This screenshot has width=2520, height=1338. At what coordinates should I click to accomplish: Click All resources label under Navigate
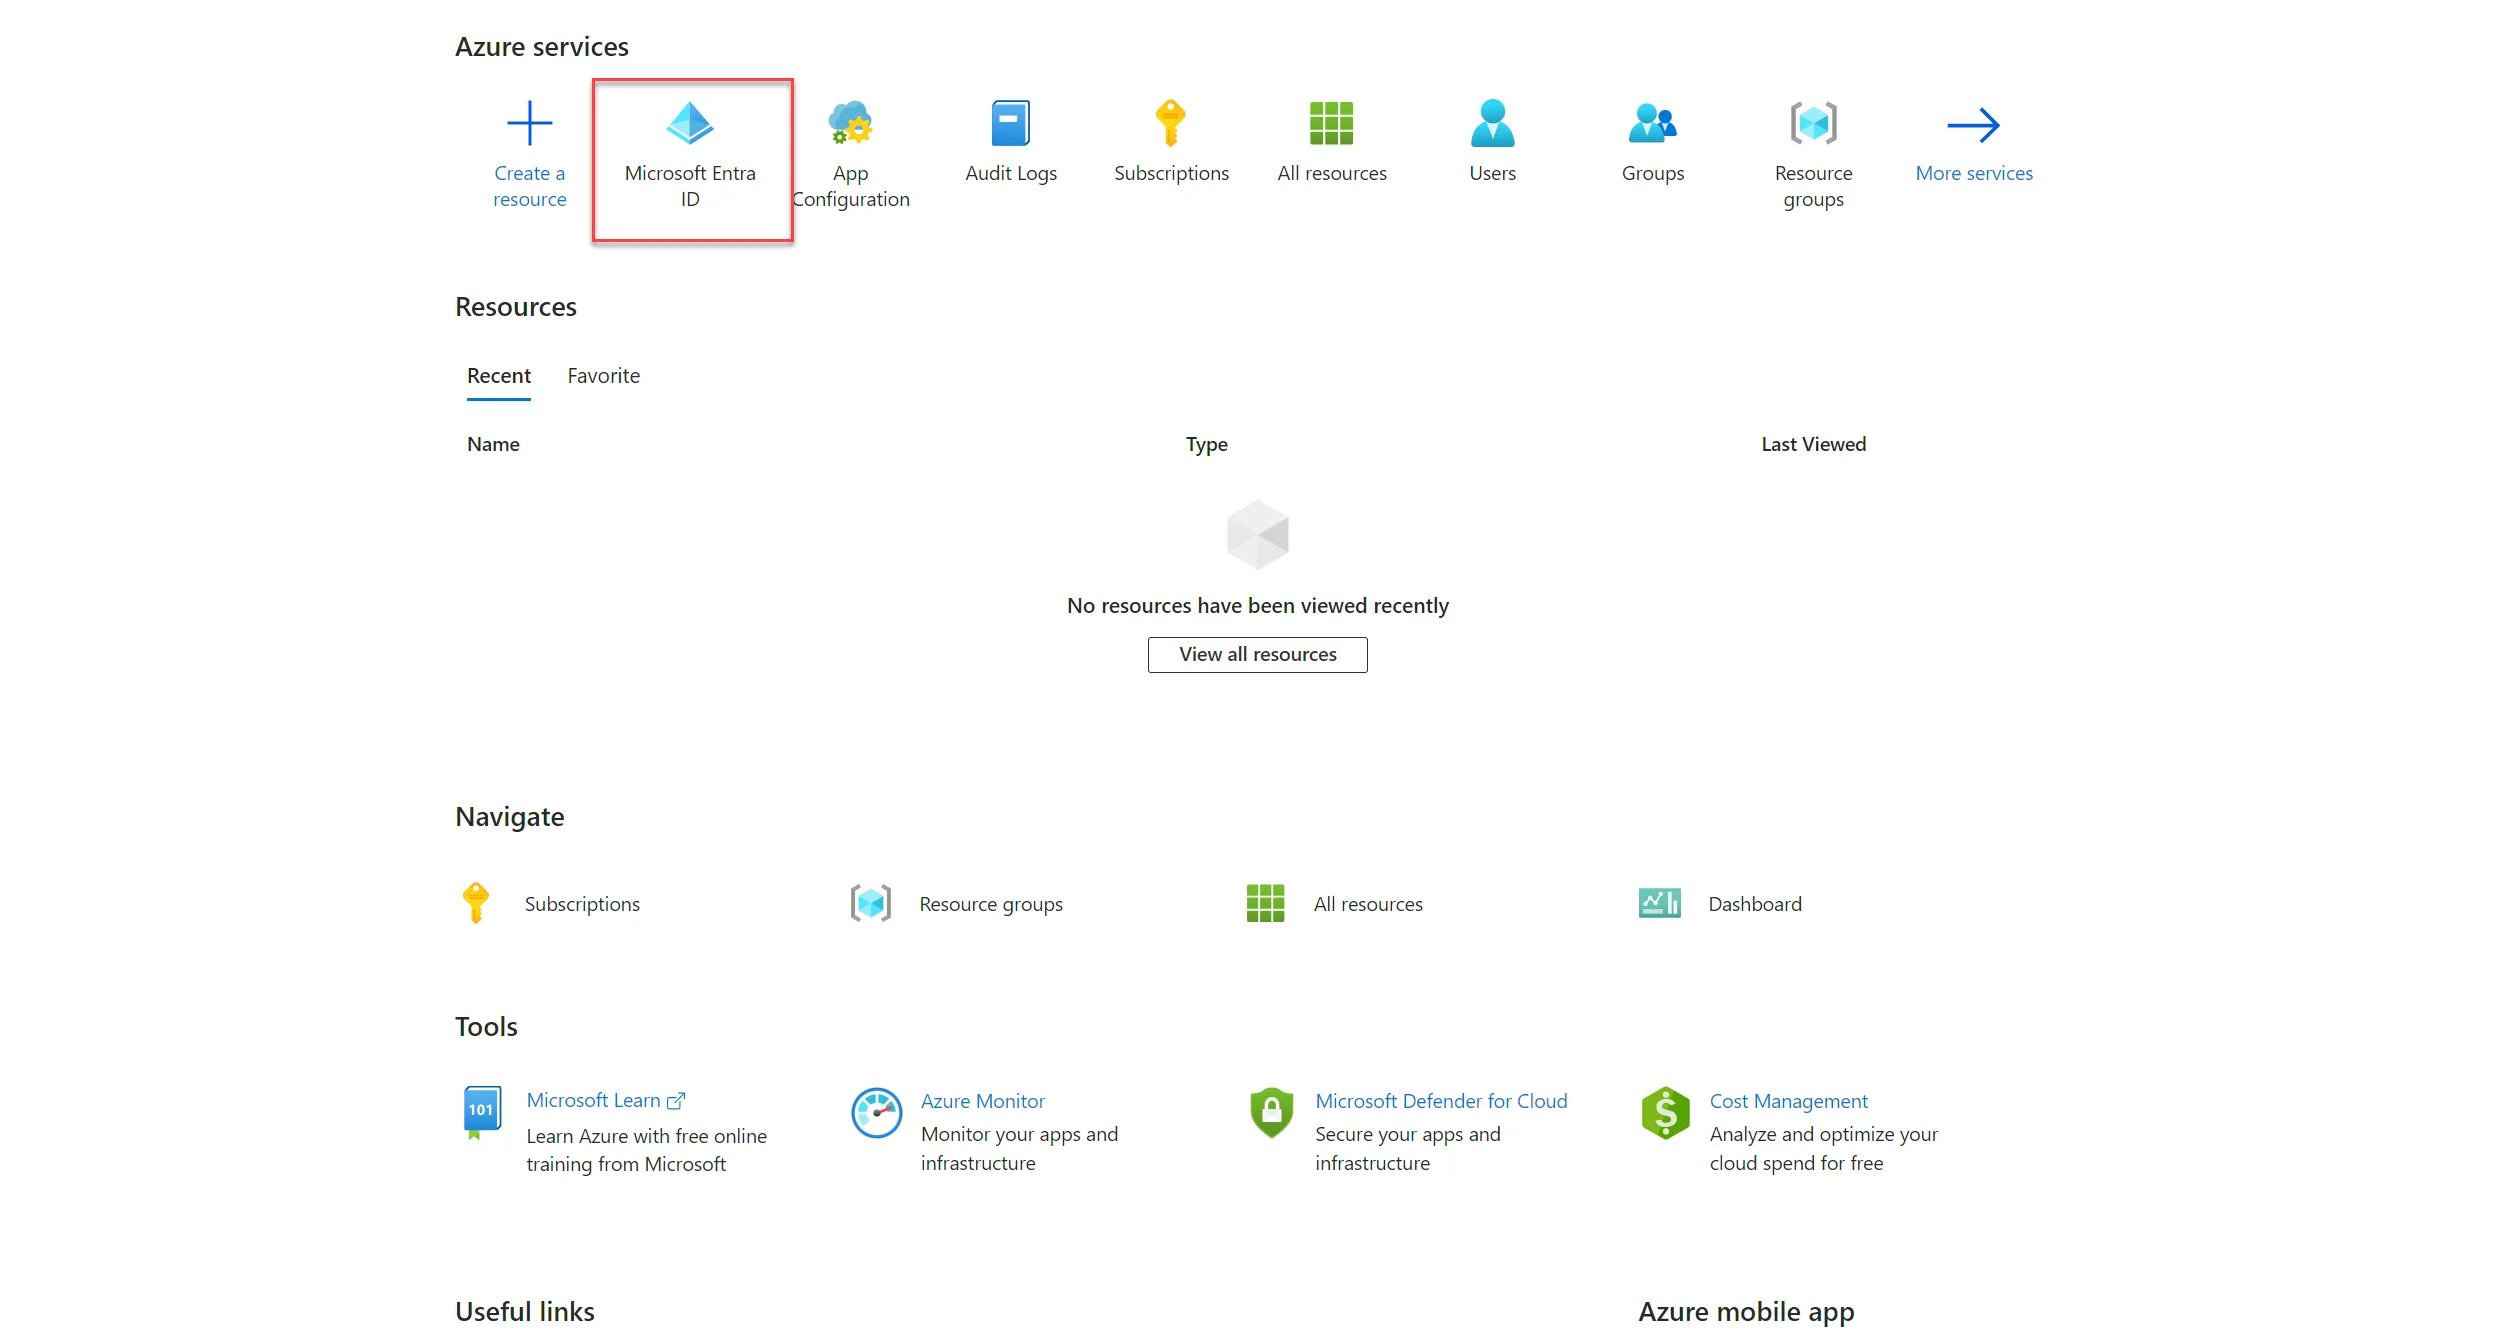[1367, 904]
